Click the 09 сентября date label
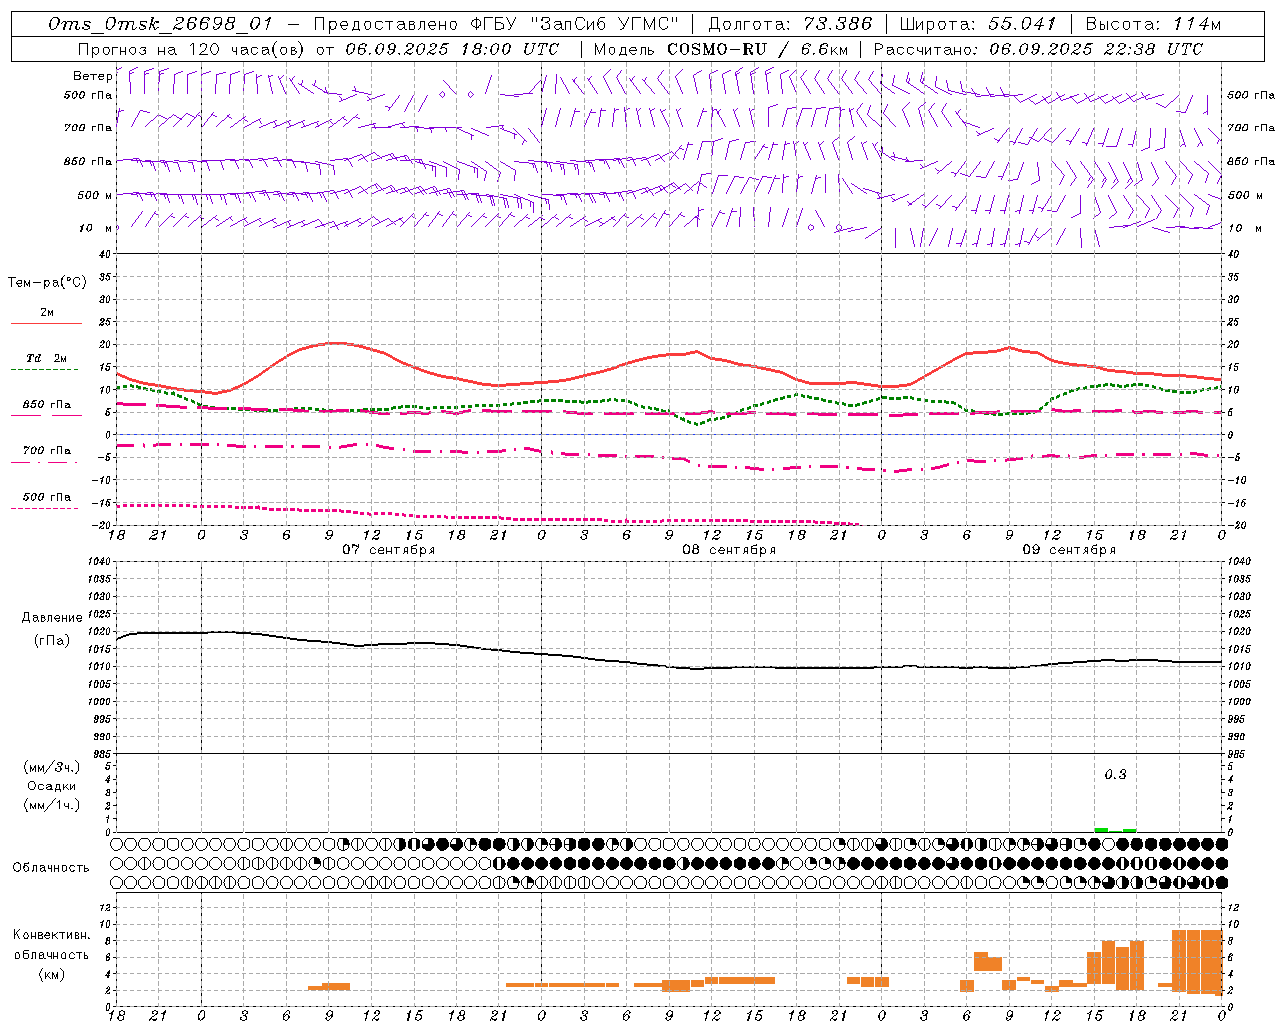Image resolution: width=1280 pixels, height=1024 pixels. click(x=1068, y=550)
